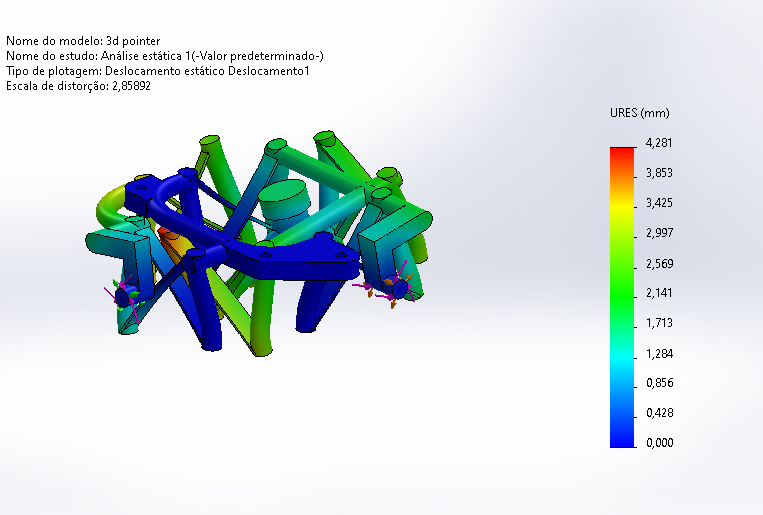Click legend value 3,425
Image resolution: width=763 pixels, height=515 pixels.
point(659,202)
